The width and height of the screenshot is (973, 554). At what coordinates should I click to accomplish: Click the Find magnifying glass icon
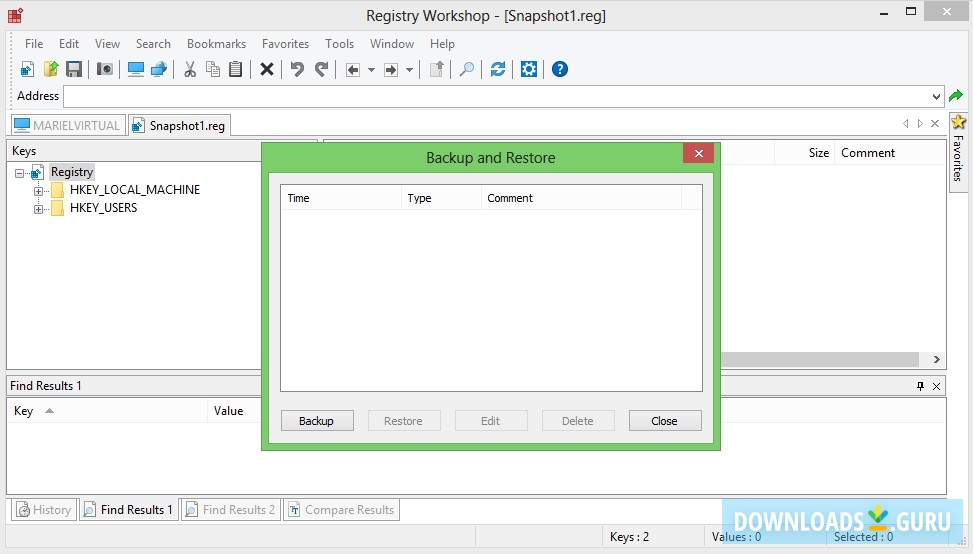coord(467,69)
